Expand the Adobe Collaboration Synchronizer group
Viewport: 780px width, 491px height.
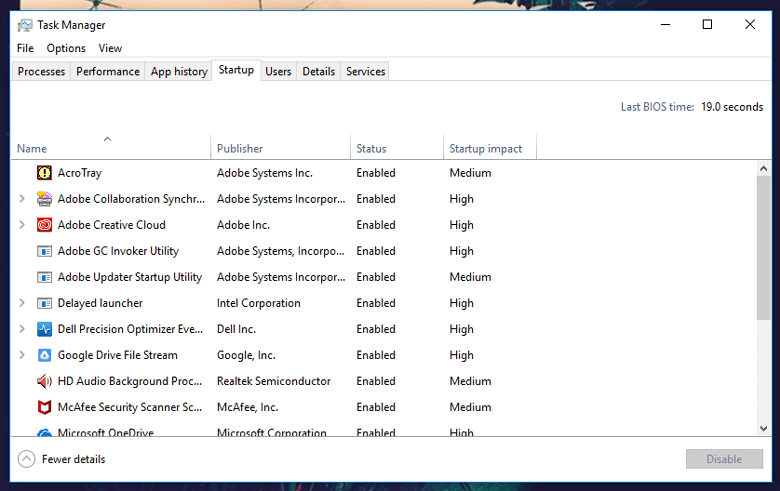click(x=22, y=198)
